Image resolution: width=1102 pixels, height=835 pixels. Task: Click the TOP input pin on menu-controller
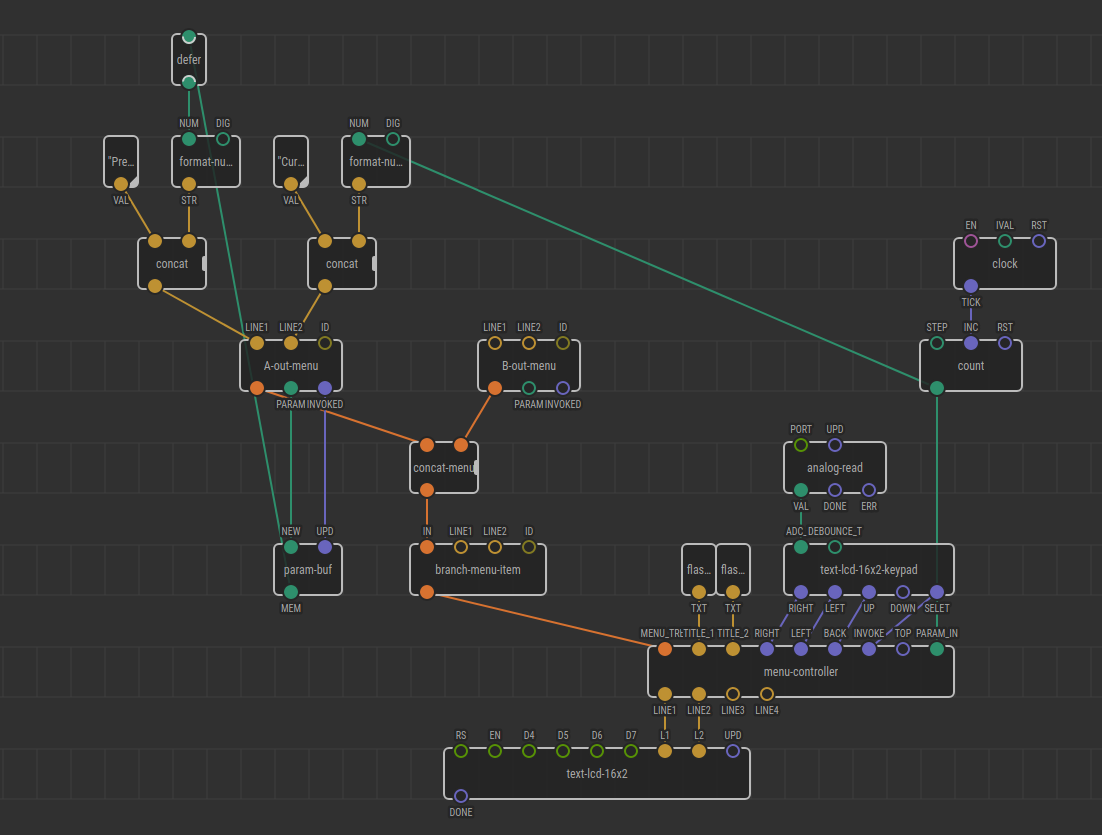pyautogui.click(x=903, y=649)
